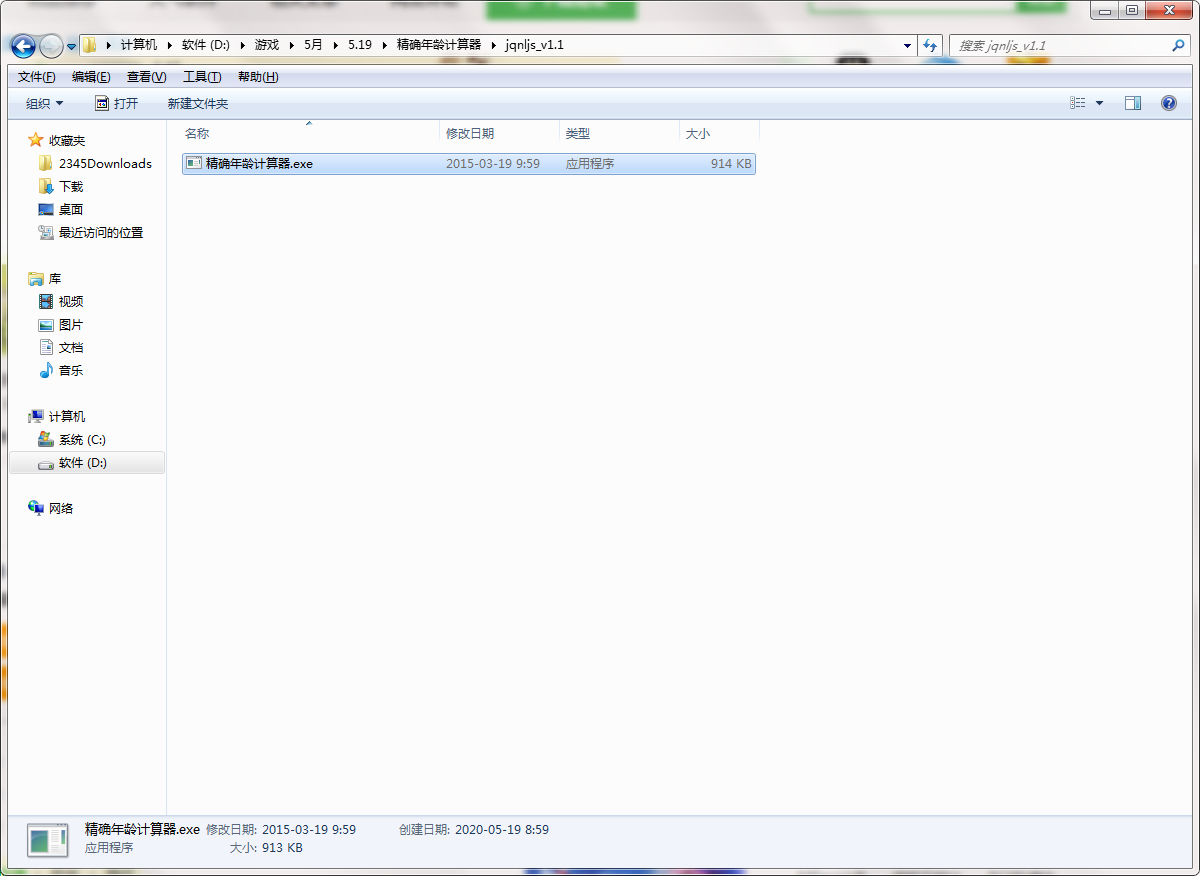Expand the address bar history dropdown
The height and width of the screenshot is (876, 1200).
click(907, 46)
